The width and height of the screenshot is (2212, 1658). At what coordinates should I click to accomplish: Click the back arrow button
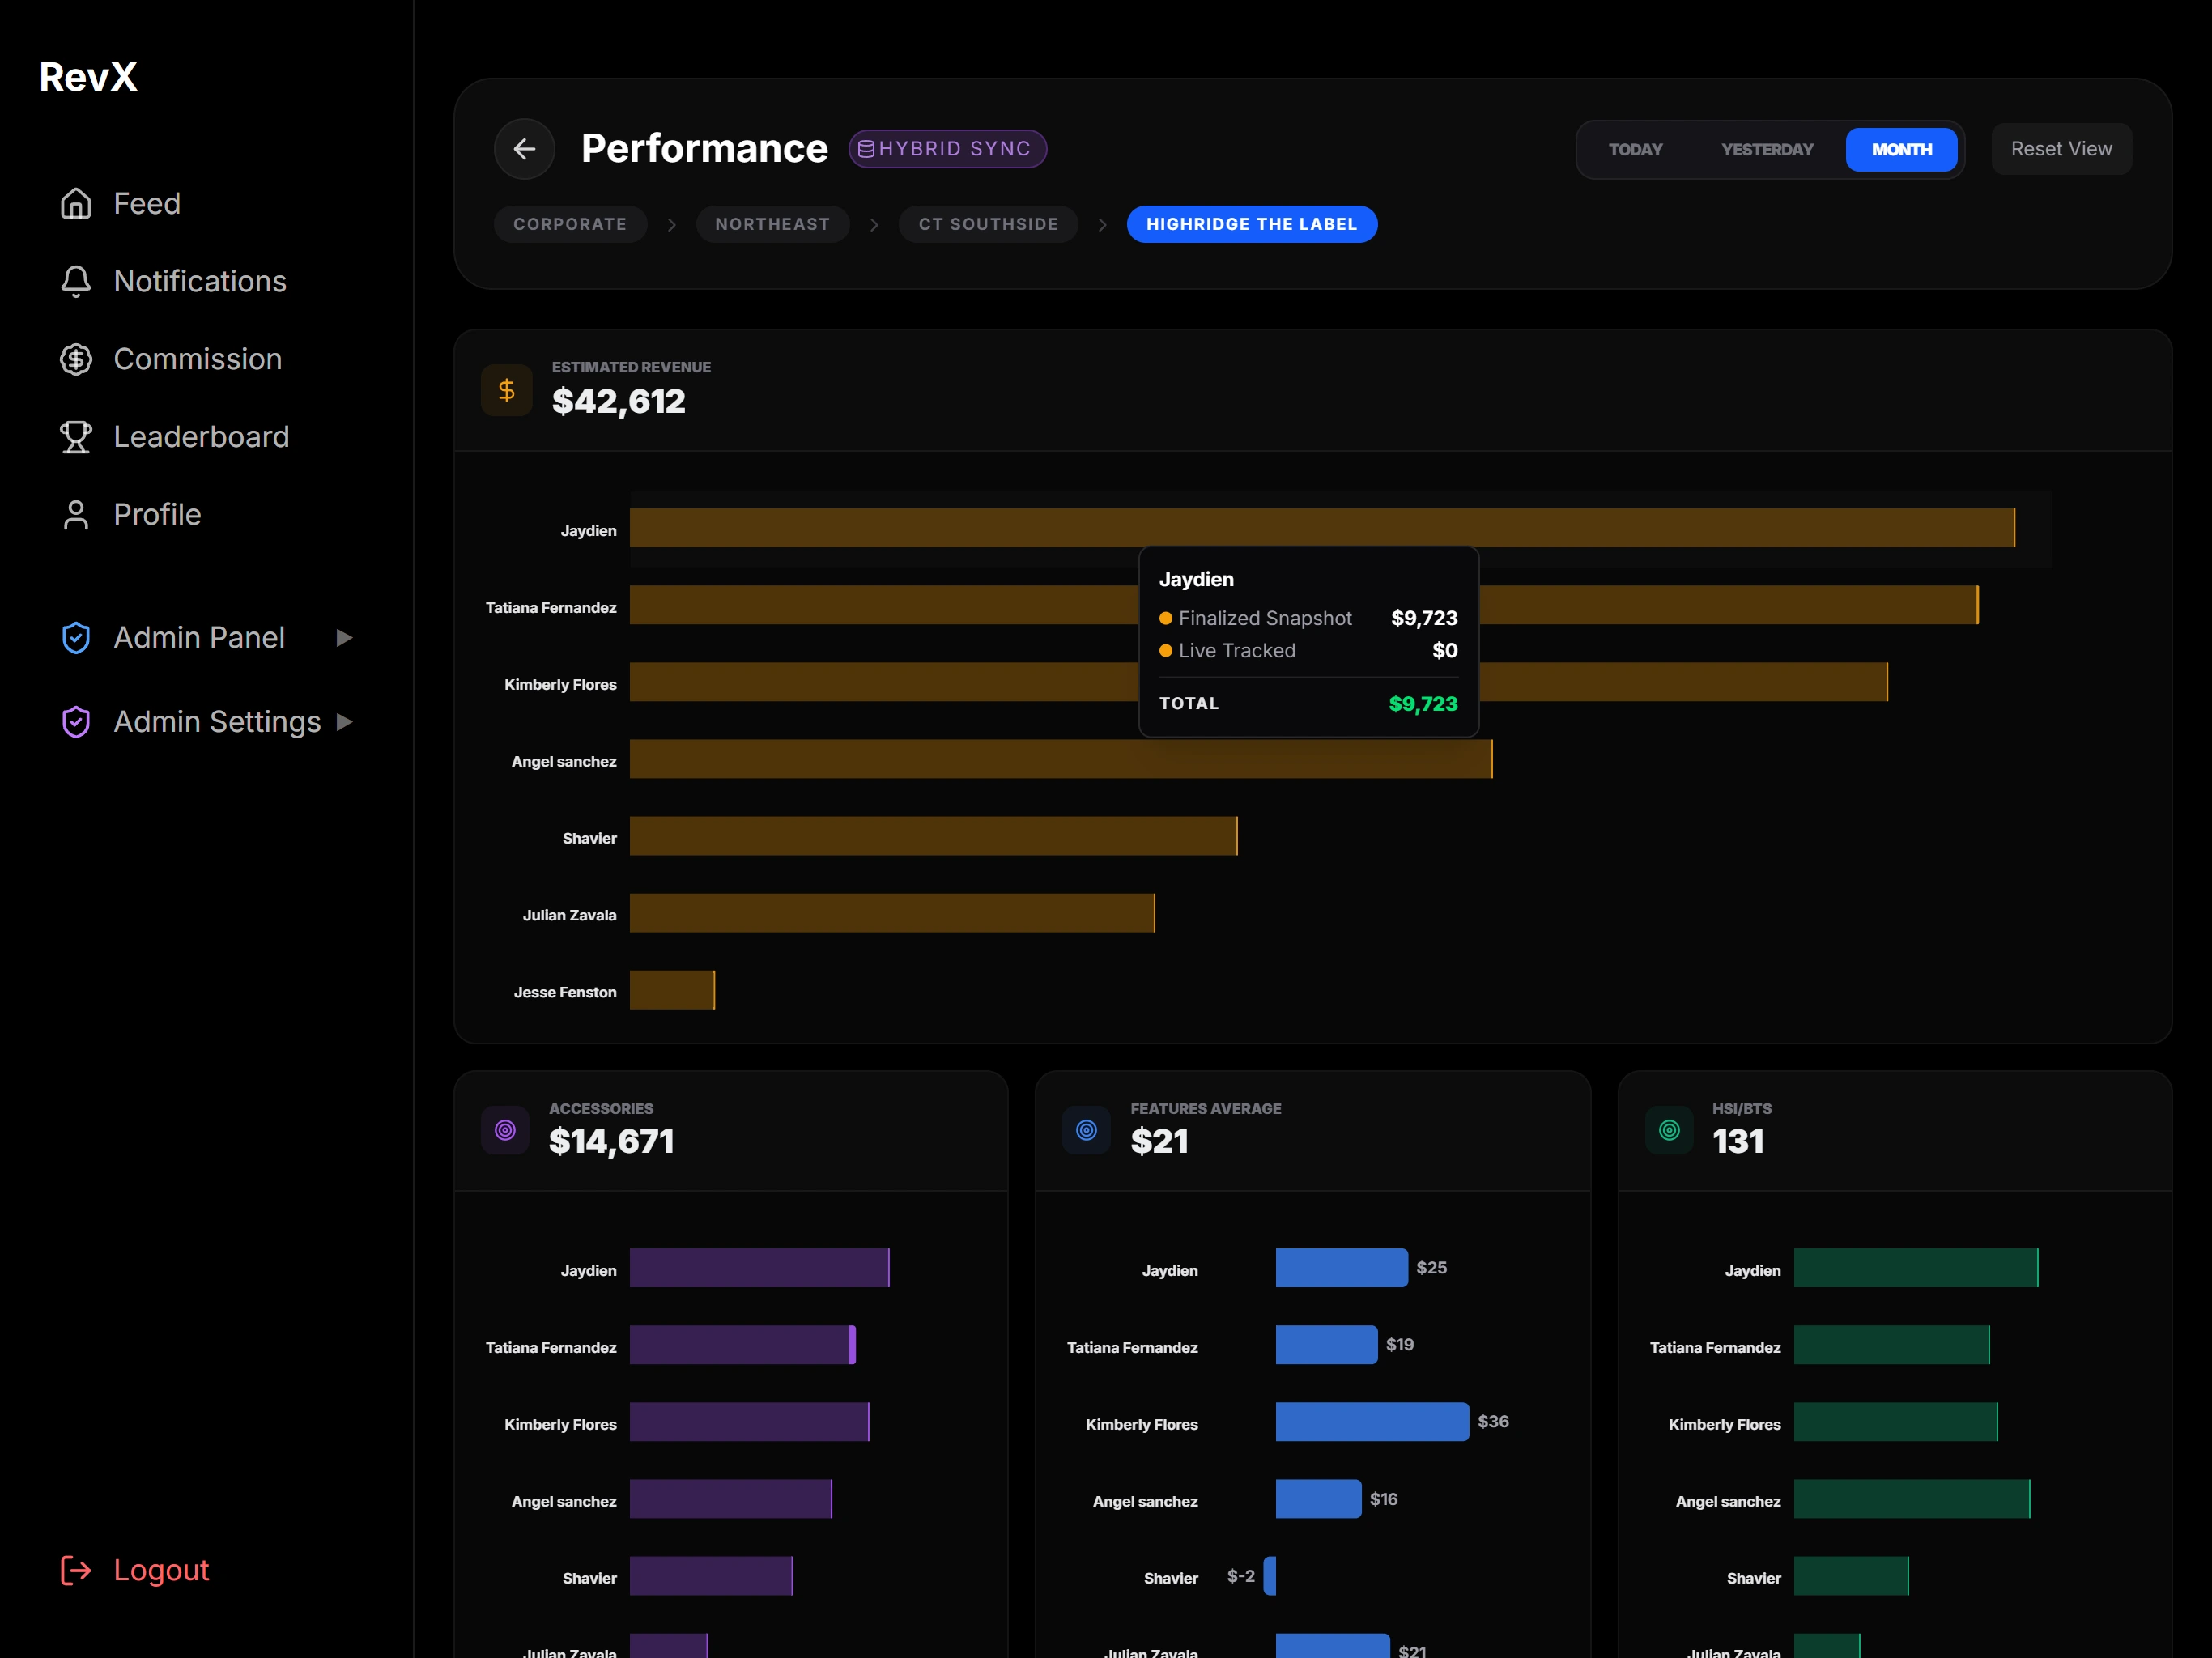click(524, 149)
